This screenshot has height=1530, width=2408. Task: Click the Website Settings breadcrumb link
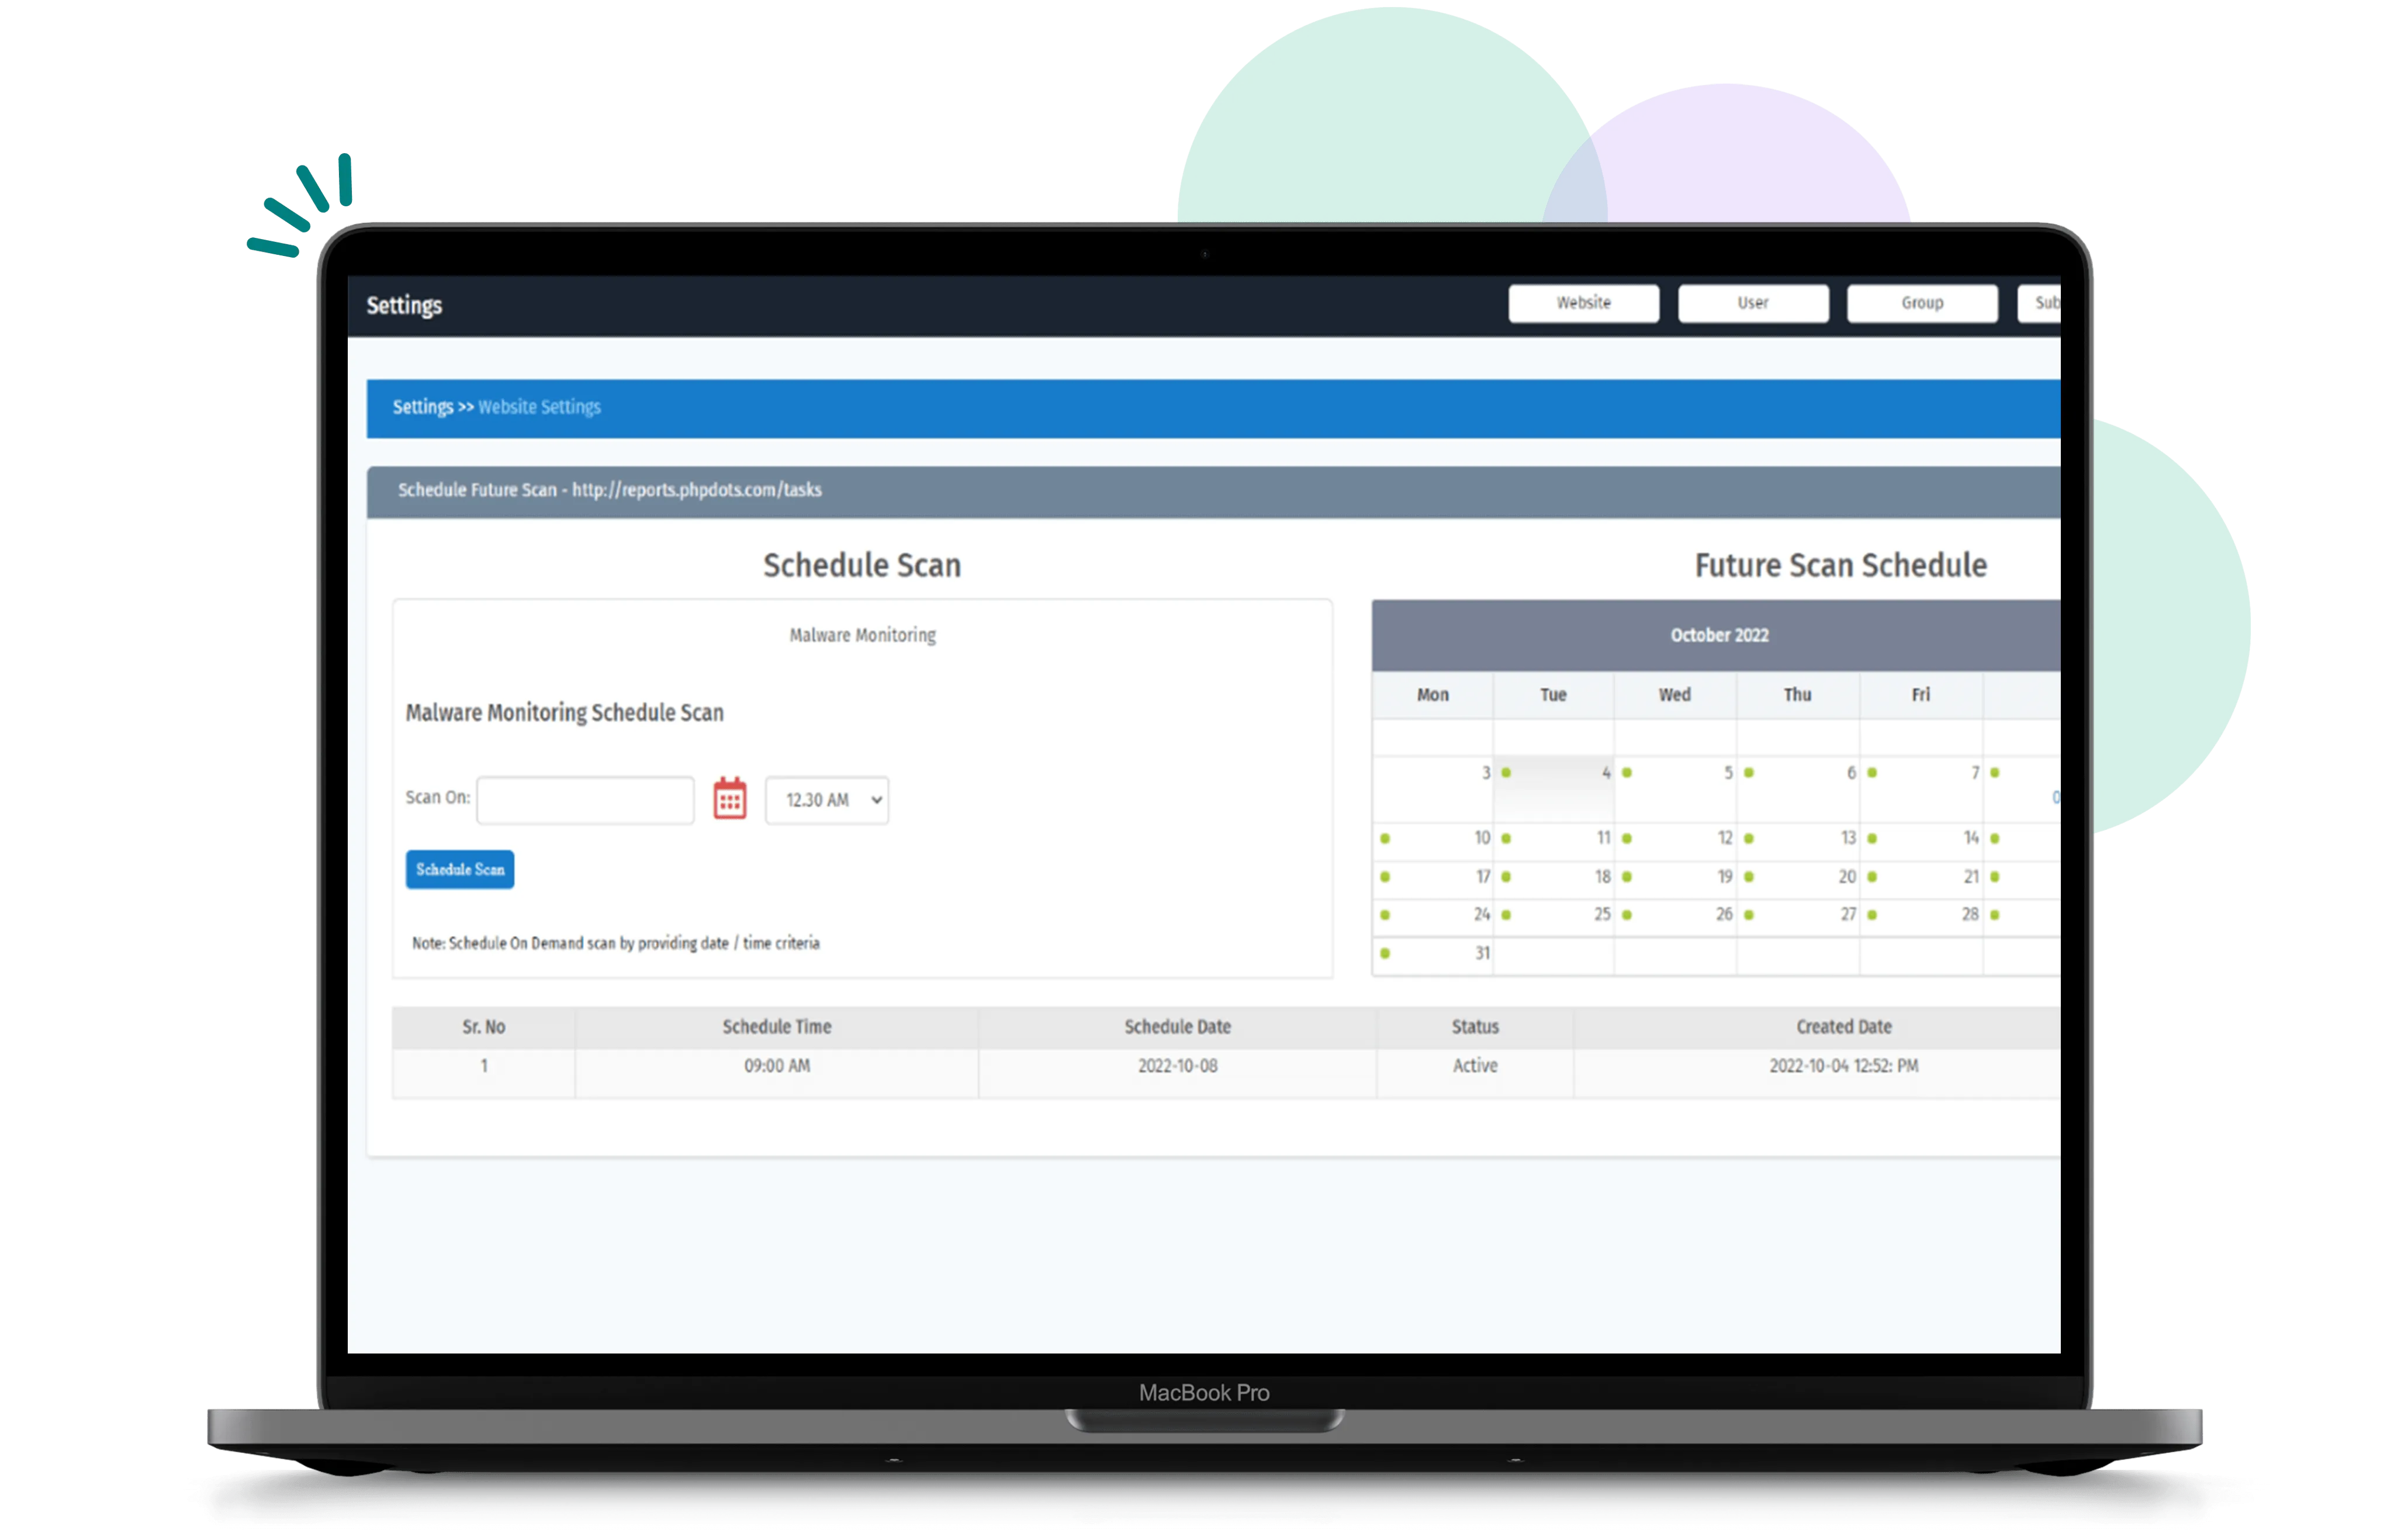pyautogui.click(x=539, y=407)
